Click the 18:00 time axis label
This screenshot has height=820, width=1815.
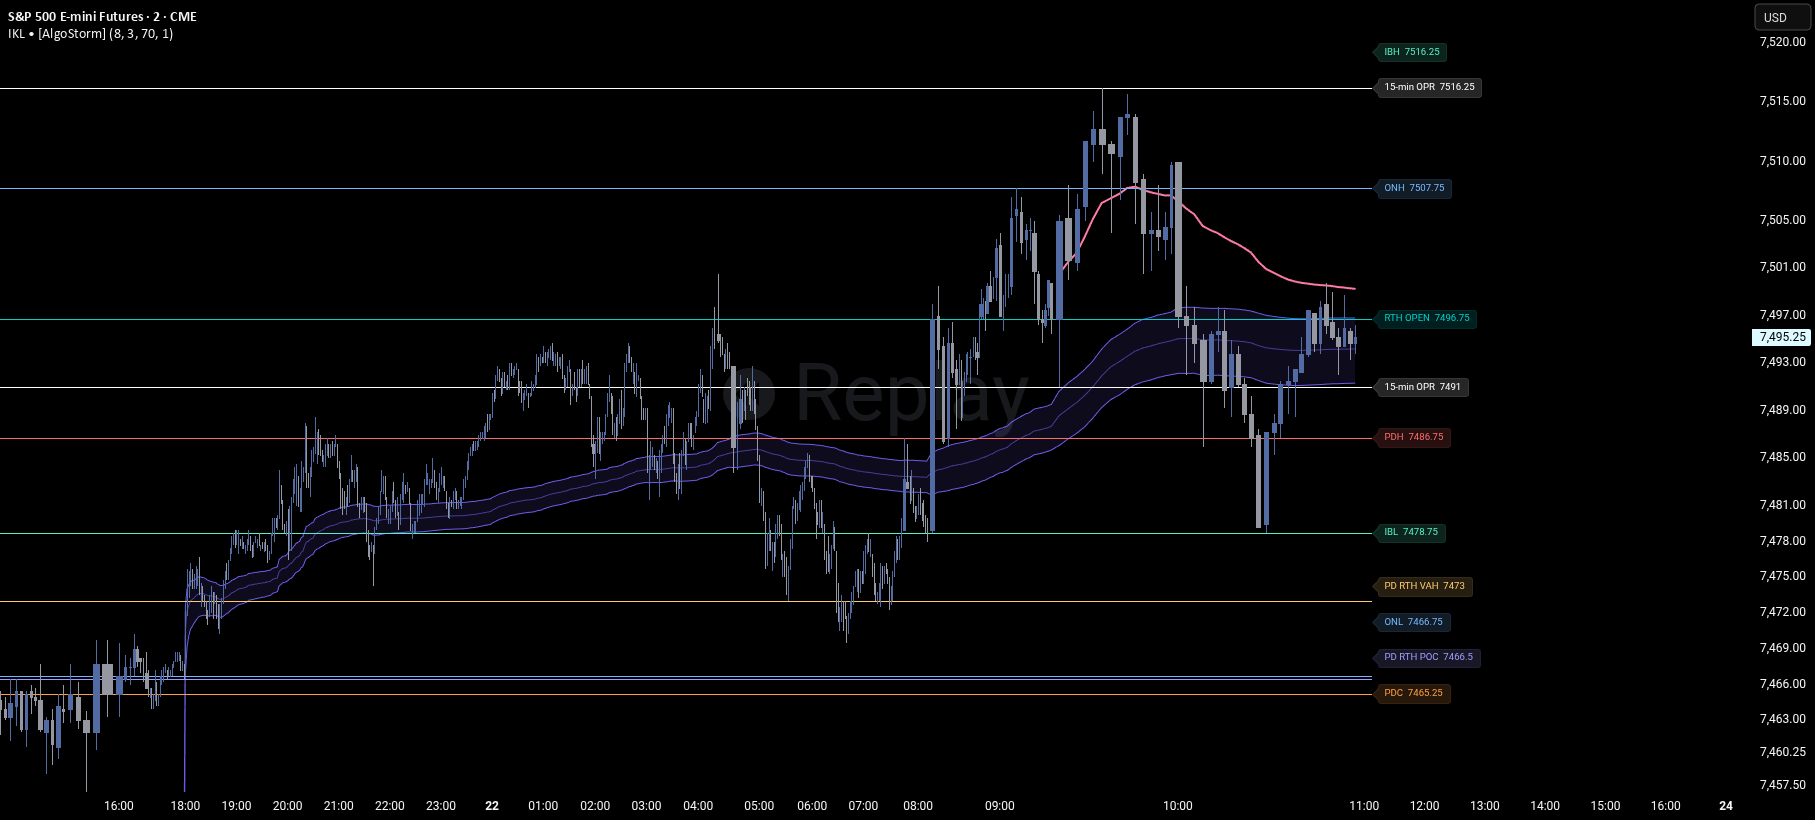[x=185, y=806]
